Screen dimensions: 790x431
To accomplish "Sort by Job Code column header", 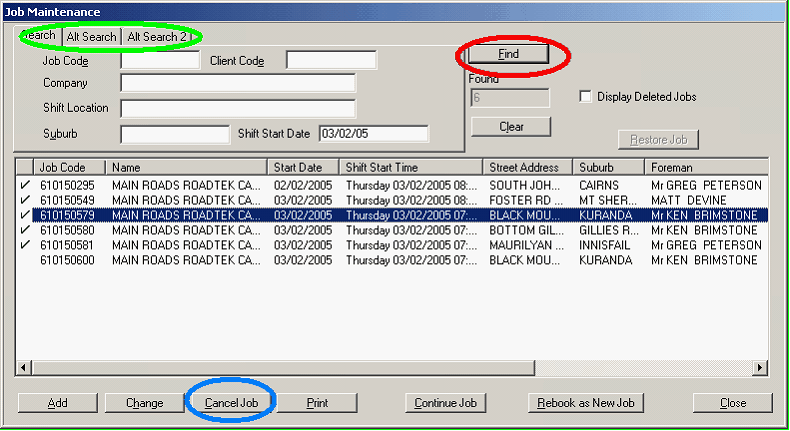I will tap(69, 167).
